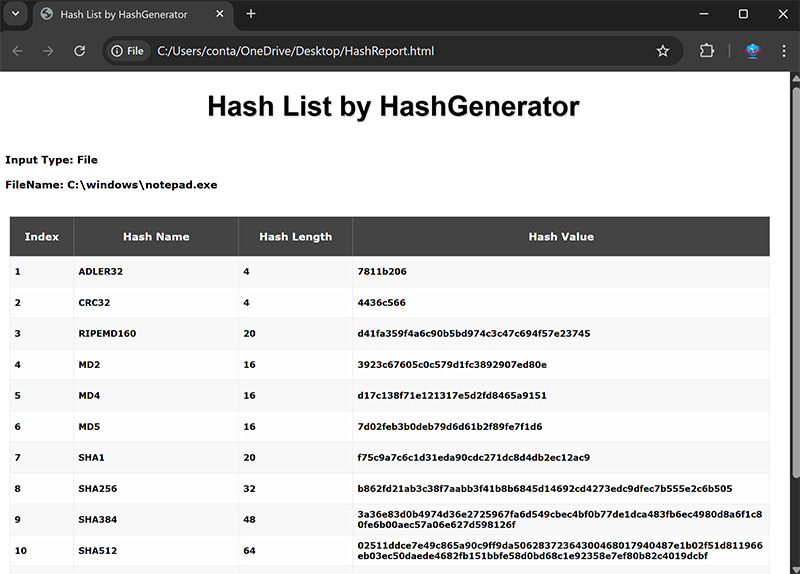Click the SHA256 row name cell

tap(99, 489)
